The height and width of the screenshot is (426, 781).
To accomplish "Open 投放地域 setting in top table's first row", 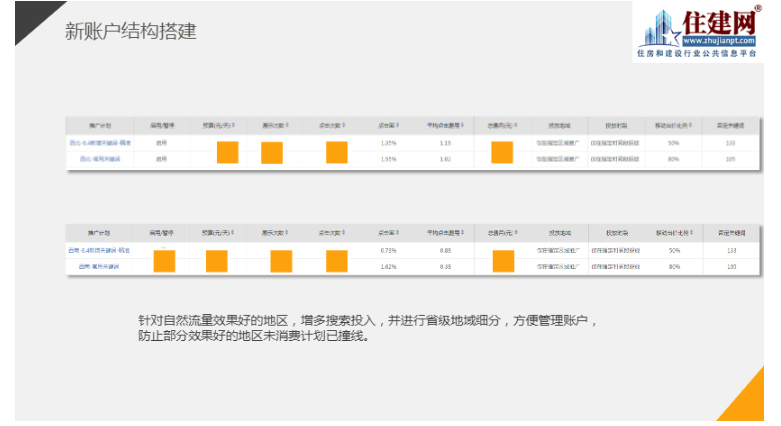I will tap(556, 143).
